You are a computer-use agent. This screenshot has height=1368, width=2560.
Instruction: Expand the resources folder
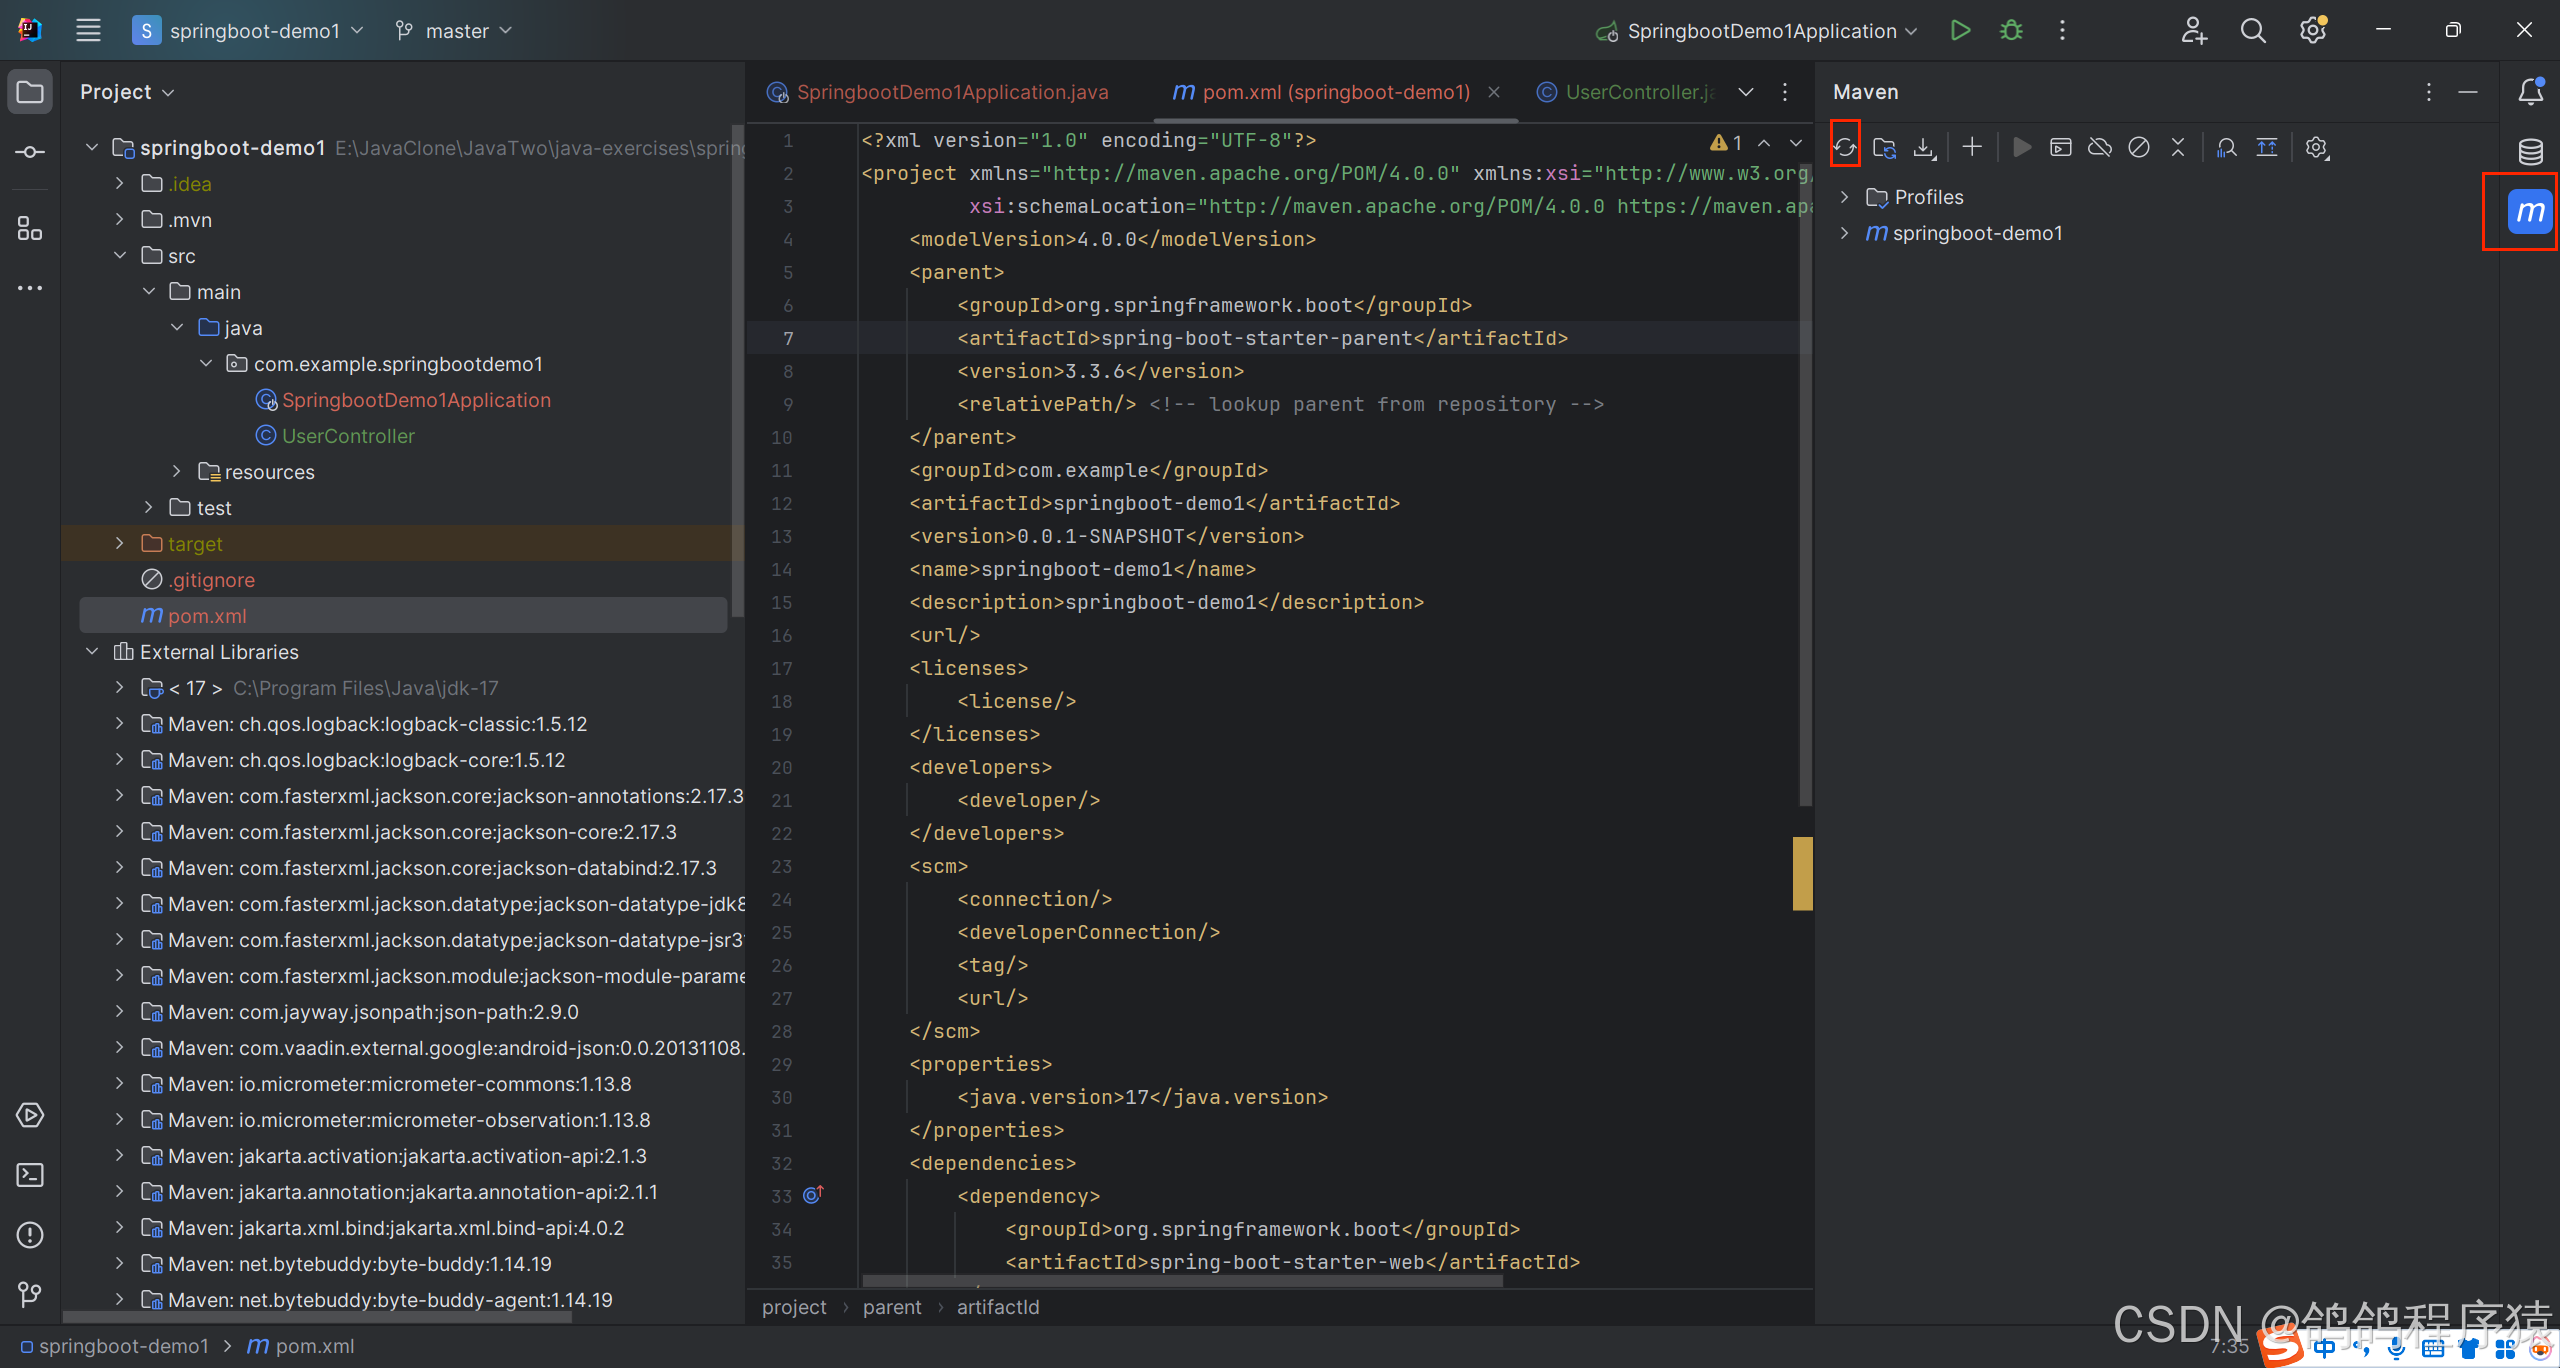176,471
